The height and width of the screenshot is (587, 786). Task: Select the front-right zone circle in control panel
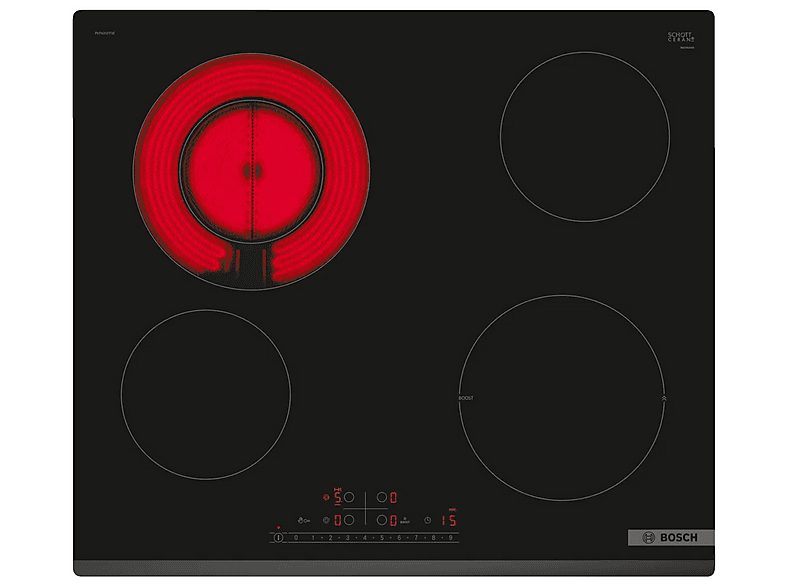(382, 520)
